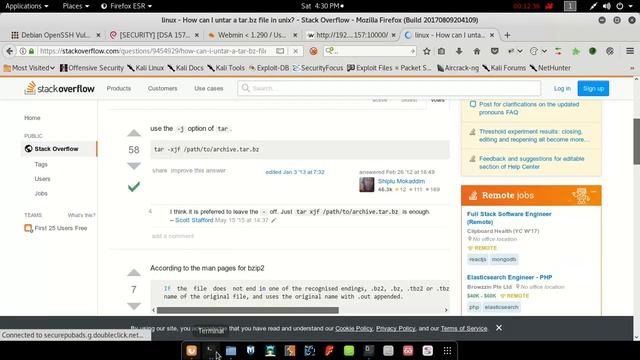Click the Log in button

(x=562, y=88)
